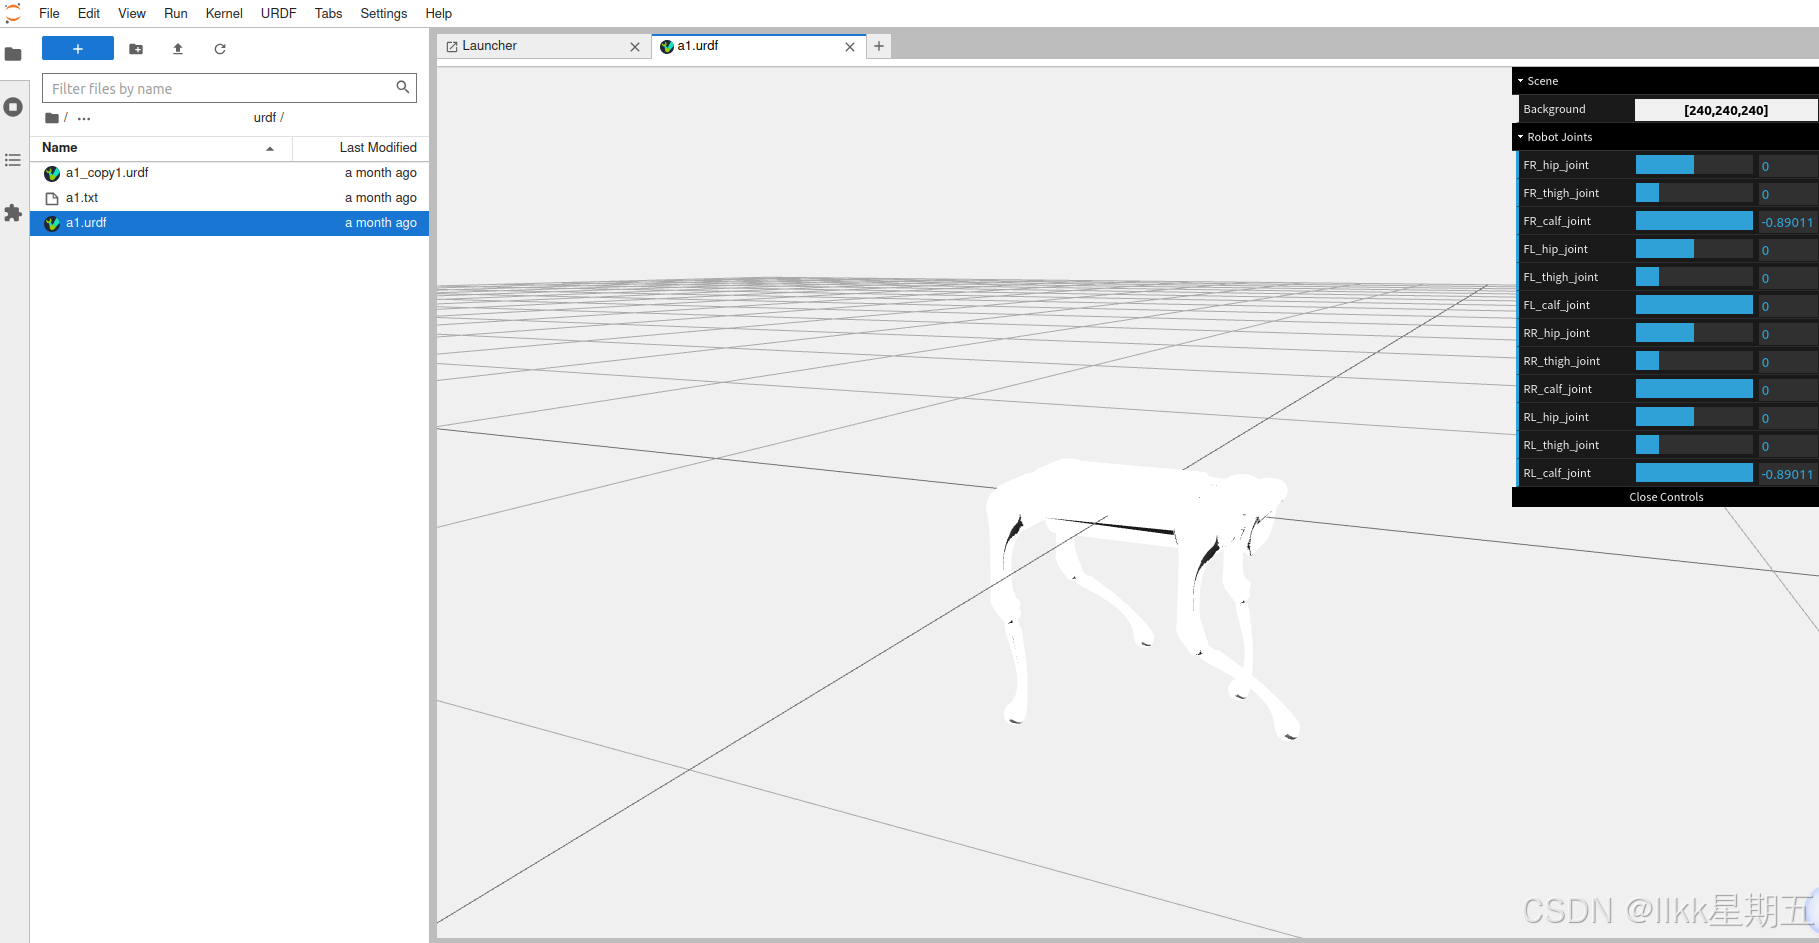The height and width of the screenshot is (943, 1819).
Task: Create a new folder with toolbar icon
Action: point(136,49)
